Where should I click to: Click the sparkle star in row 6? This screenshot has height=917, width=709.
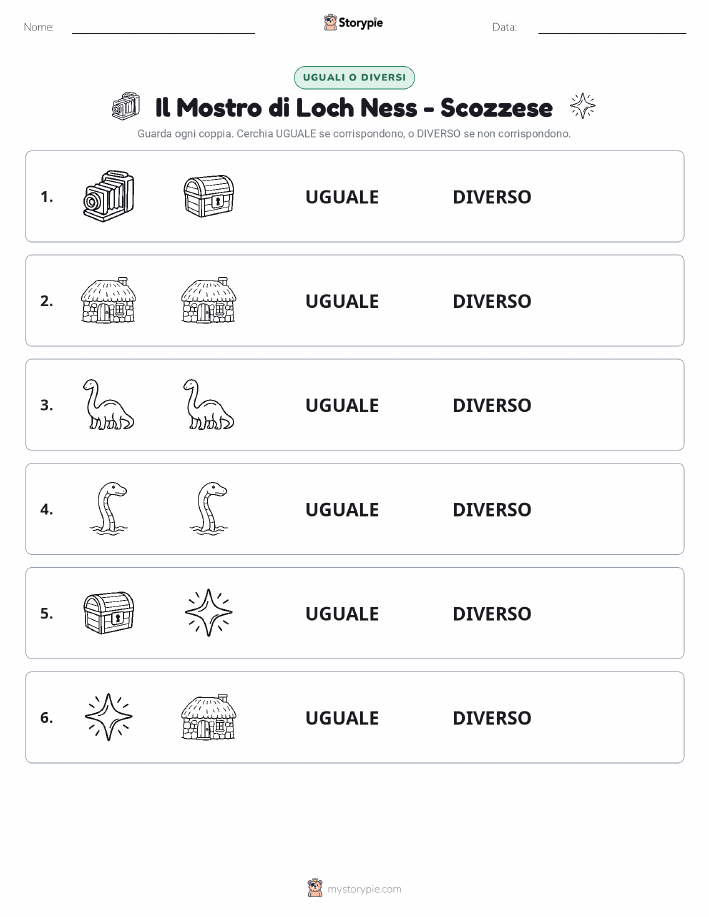[x=108, y=716]
